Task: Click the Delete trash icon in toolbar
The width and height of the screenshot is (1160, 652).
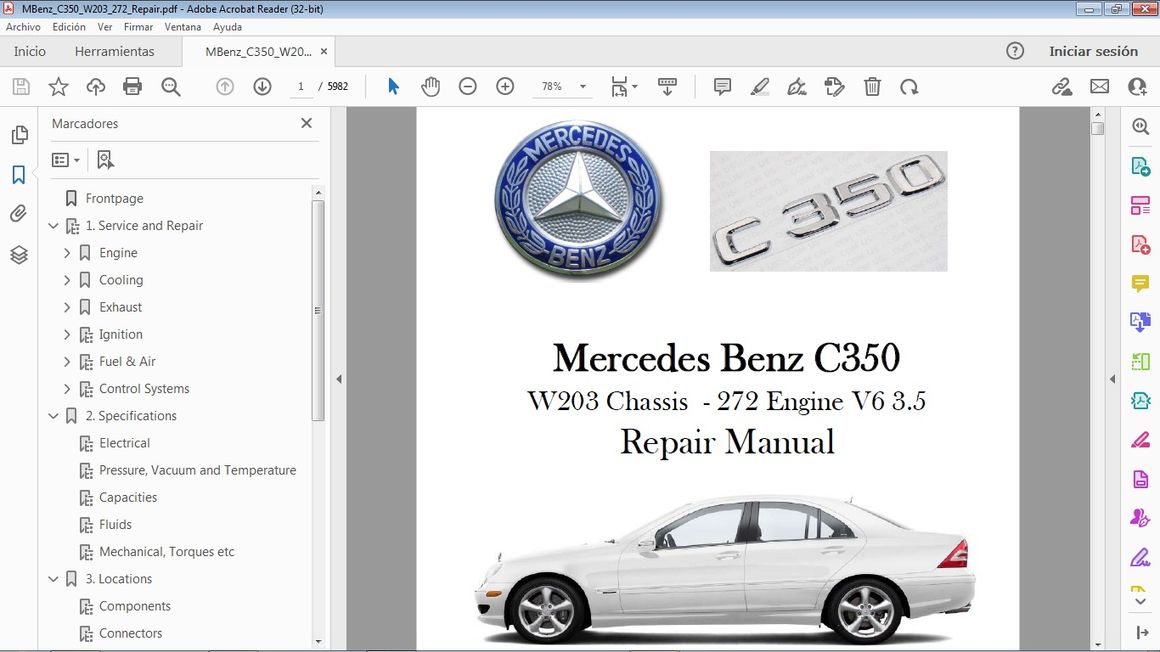Action: click(872, 87)
